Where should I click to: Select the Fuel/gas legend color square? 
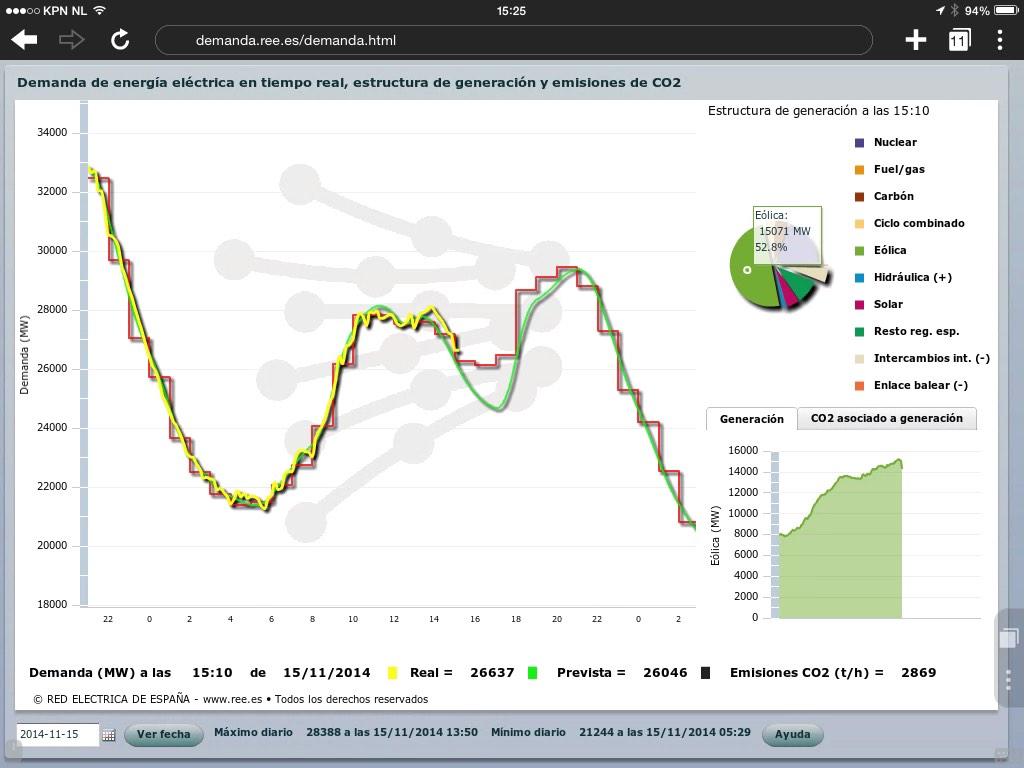coord(859,170)
